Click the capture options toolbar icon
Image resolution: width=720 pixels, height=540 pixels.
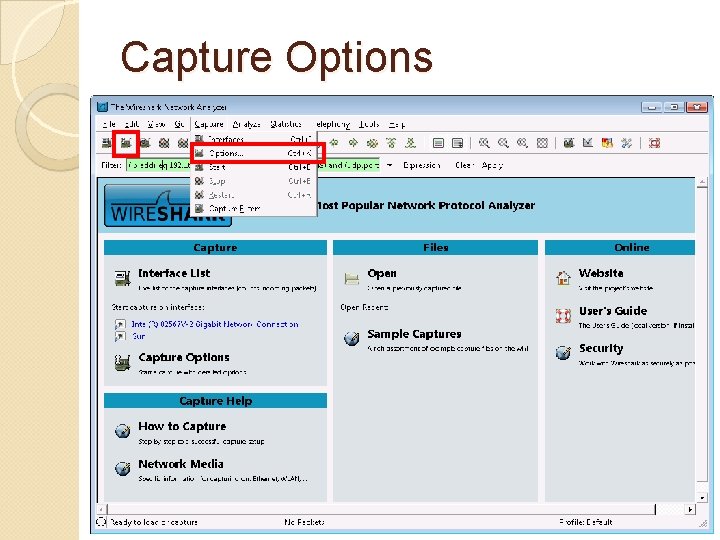tap(126, 143)
